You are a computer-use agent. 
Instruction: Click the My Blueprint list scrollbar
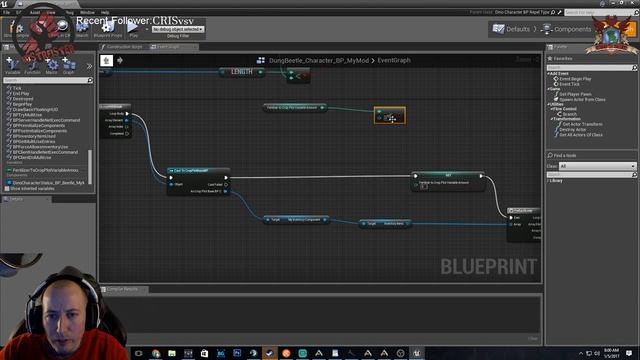[x=90, y=167]
